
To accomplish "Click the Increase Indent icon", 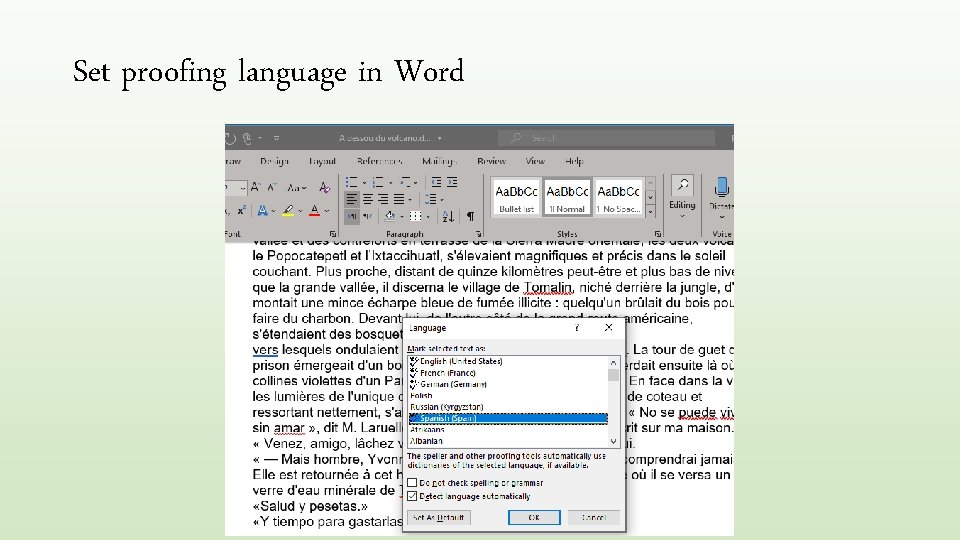I will (x=452, y=182).
